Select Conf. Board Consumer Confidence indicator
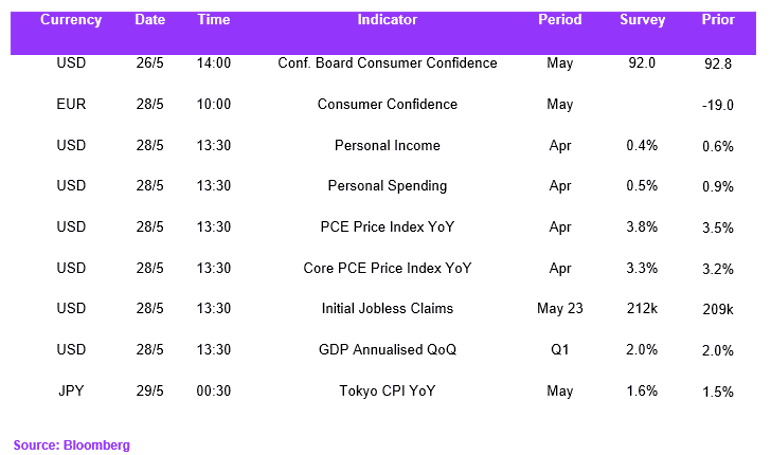Screen dimensions: 770x455 387,63
